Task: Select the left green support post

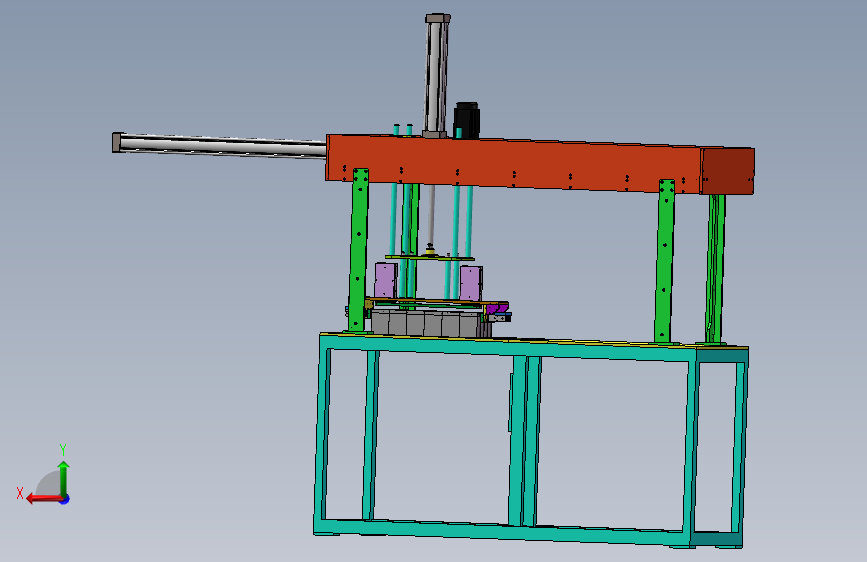Action: point(358,250)
